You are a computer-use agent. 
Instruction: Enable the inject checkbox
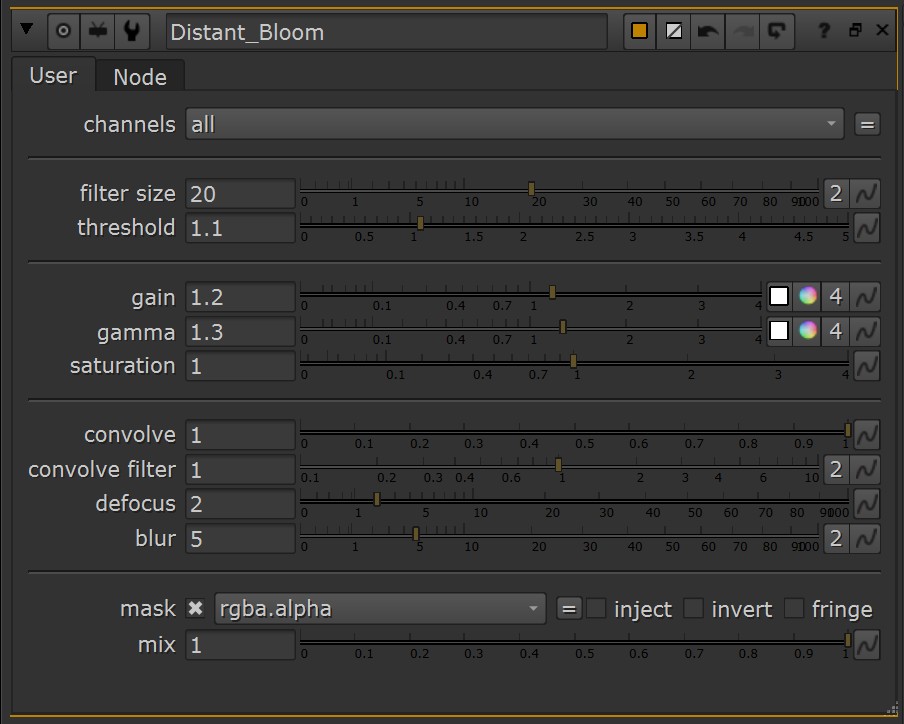(x=596, y=608)
